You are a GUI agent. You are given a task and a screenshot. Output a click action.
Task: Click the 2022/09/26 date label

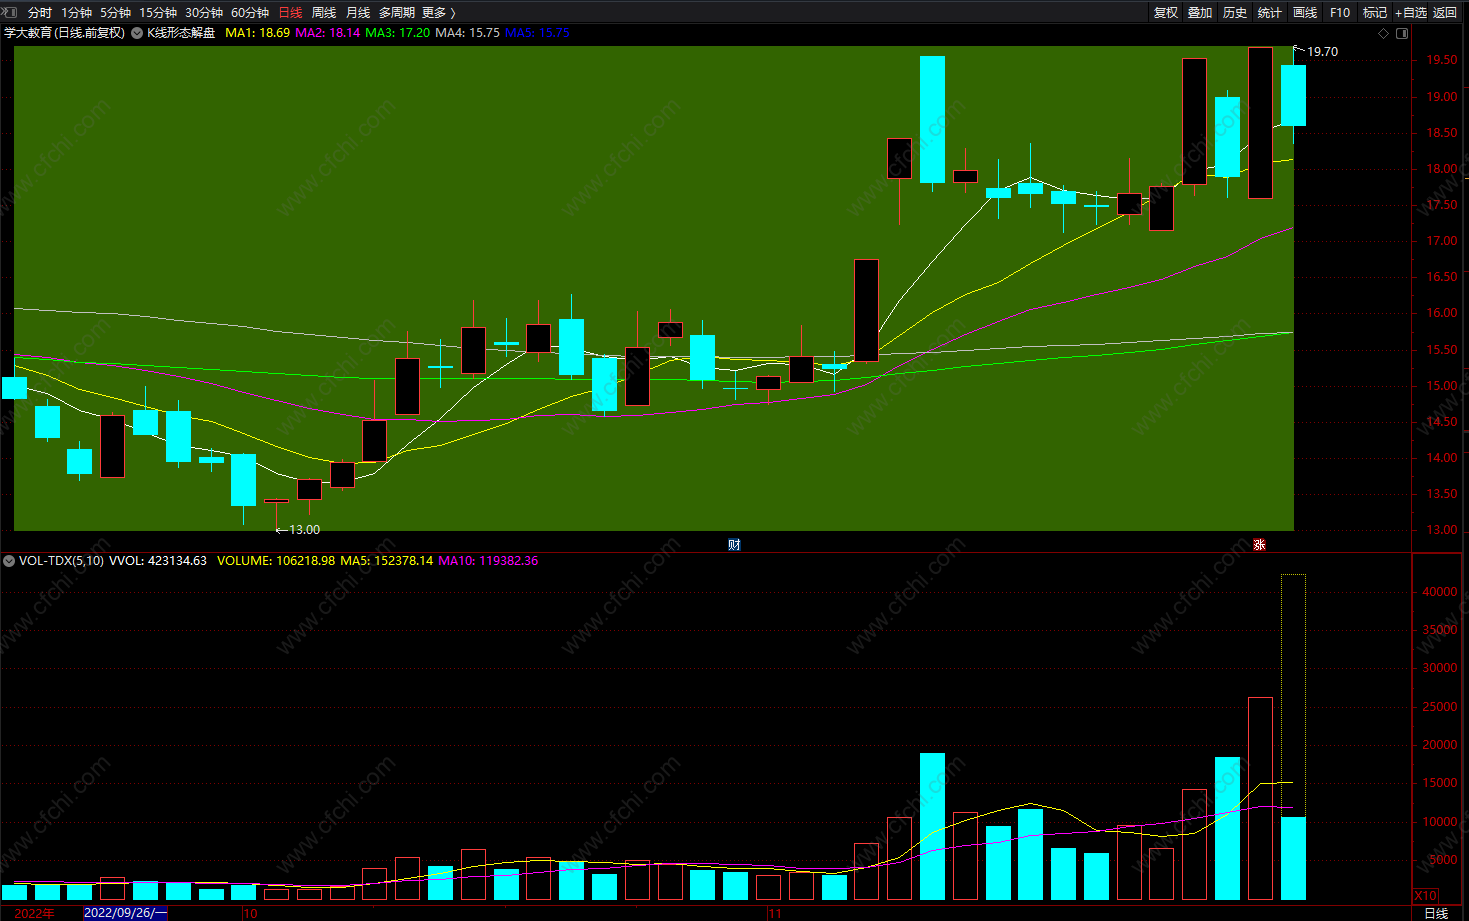[126, 912]
